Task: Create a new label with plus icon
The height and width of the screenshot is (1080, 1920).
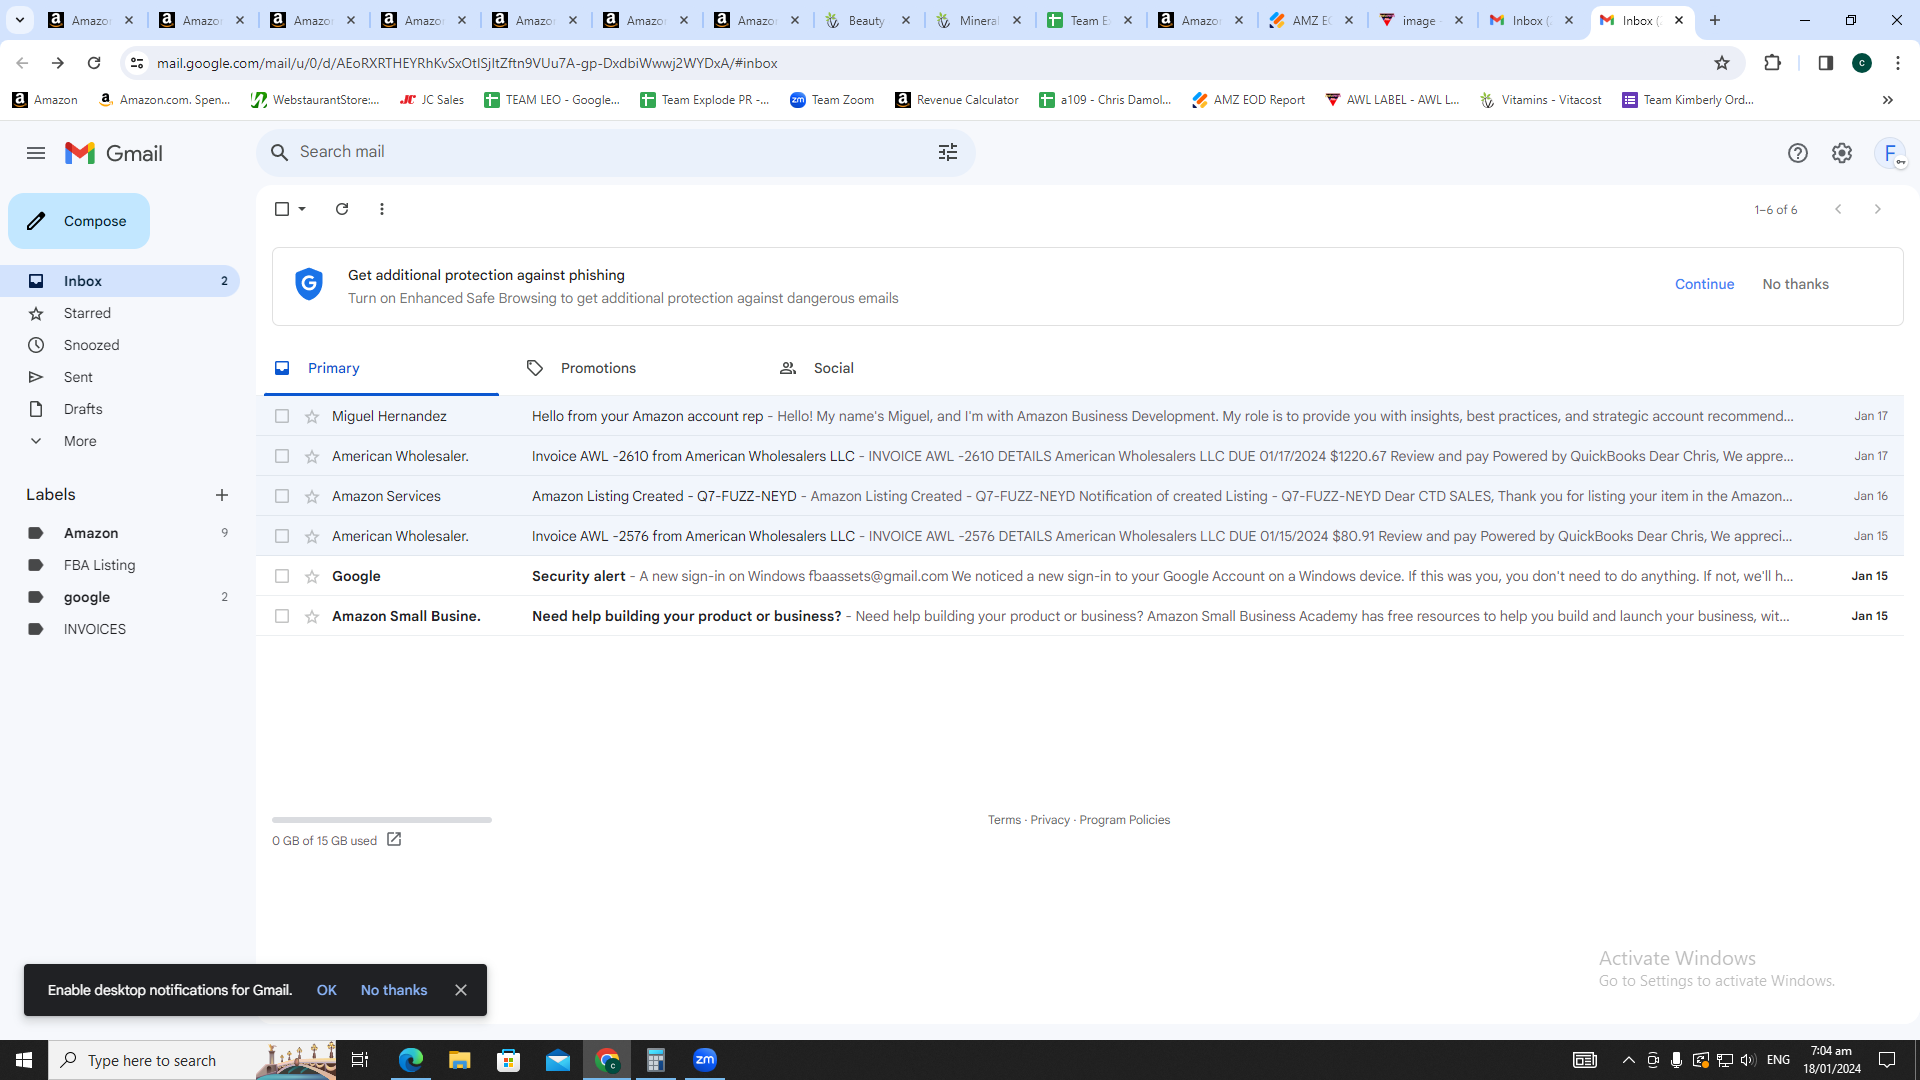Action: [222, 495]
